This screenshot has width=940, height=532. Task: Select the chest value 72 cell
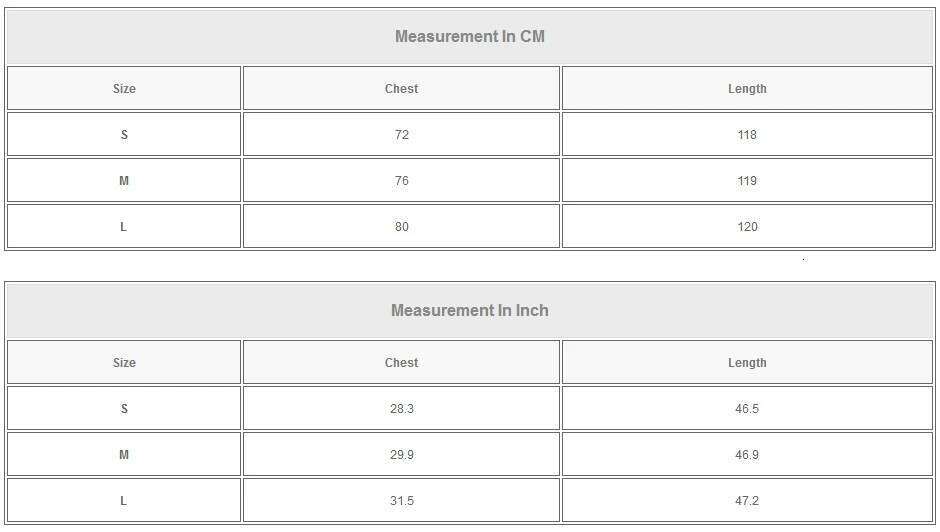401,135
